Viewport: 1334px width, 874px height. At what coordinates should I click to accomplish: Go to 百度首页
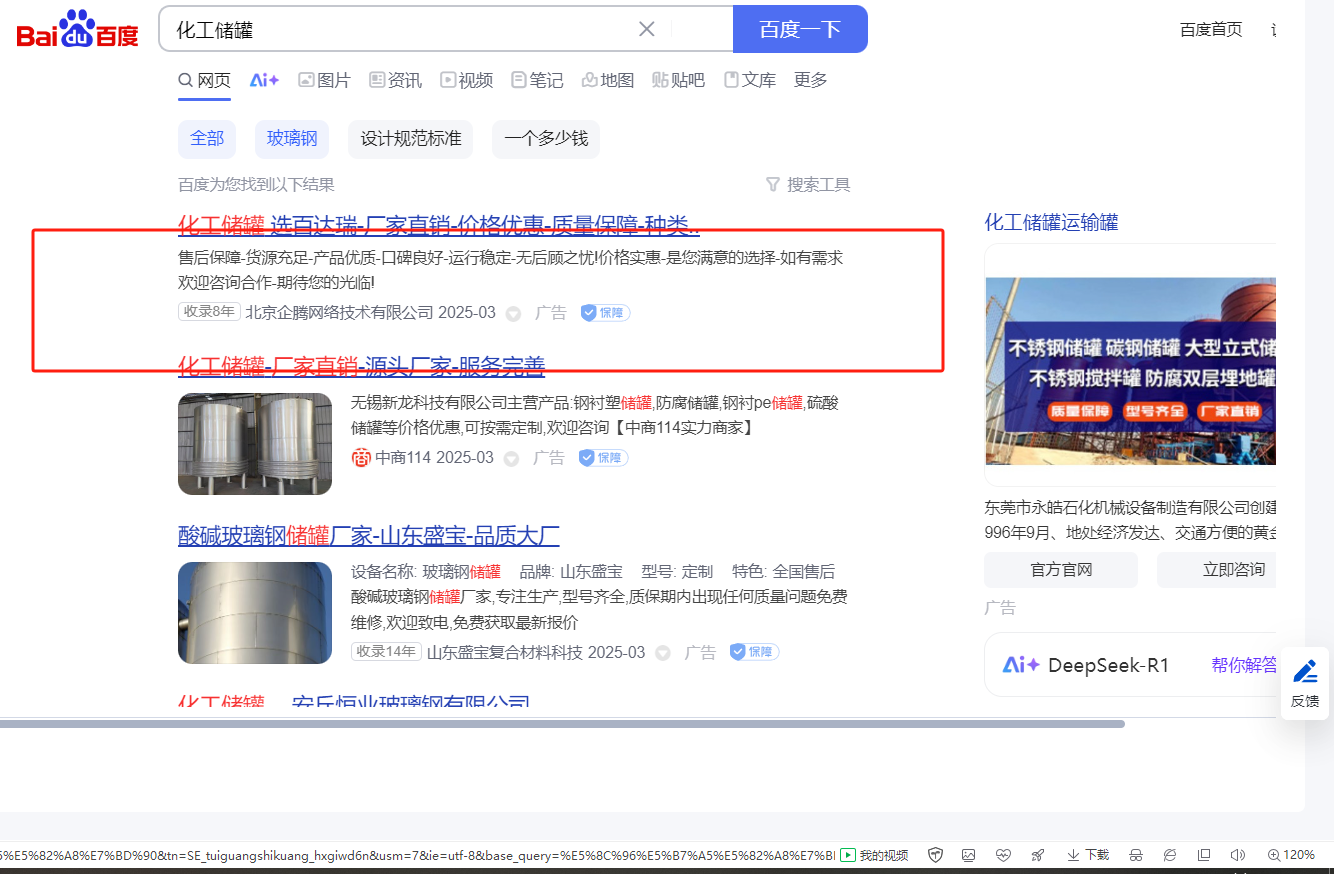point(1211,30)
